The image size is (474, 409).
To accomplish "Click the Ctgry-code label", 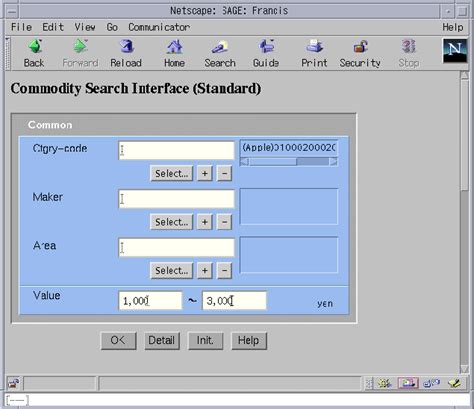I will click(60, 148).
